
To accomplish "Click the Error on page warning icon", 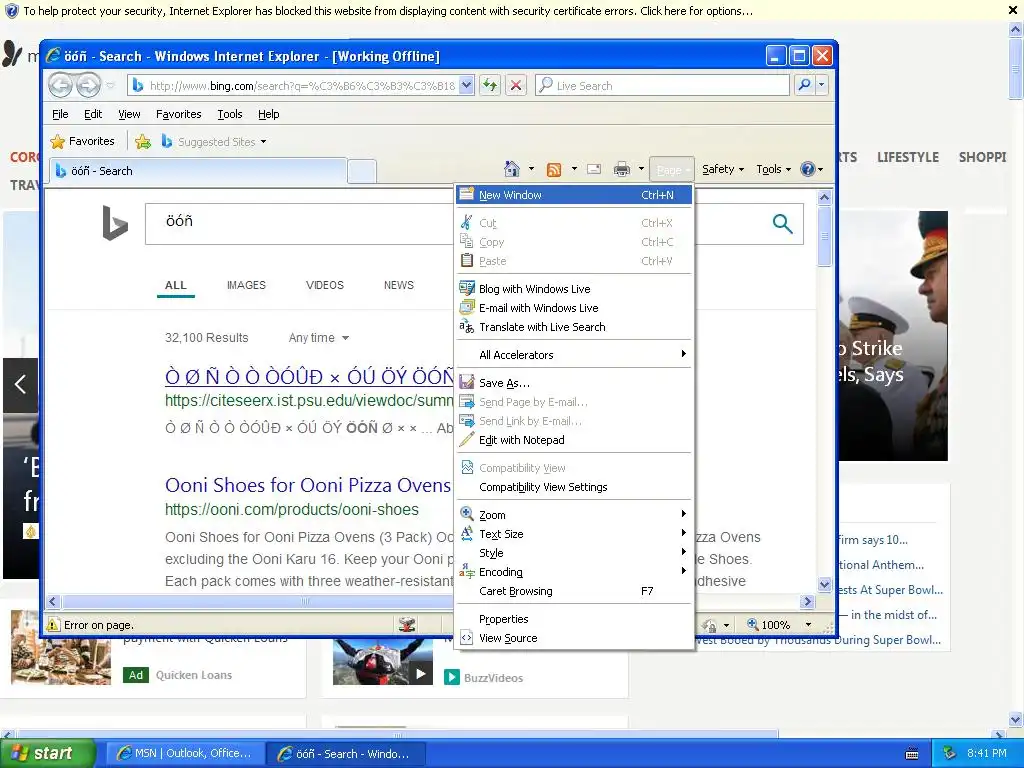I will [54, 625].
